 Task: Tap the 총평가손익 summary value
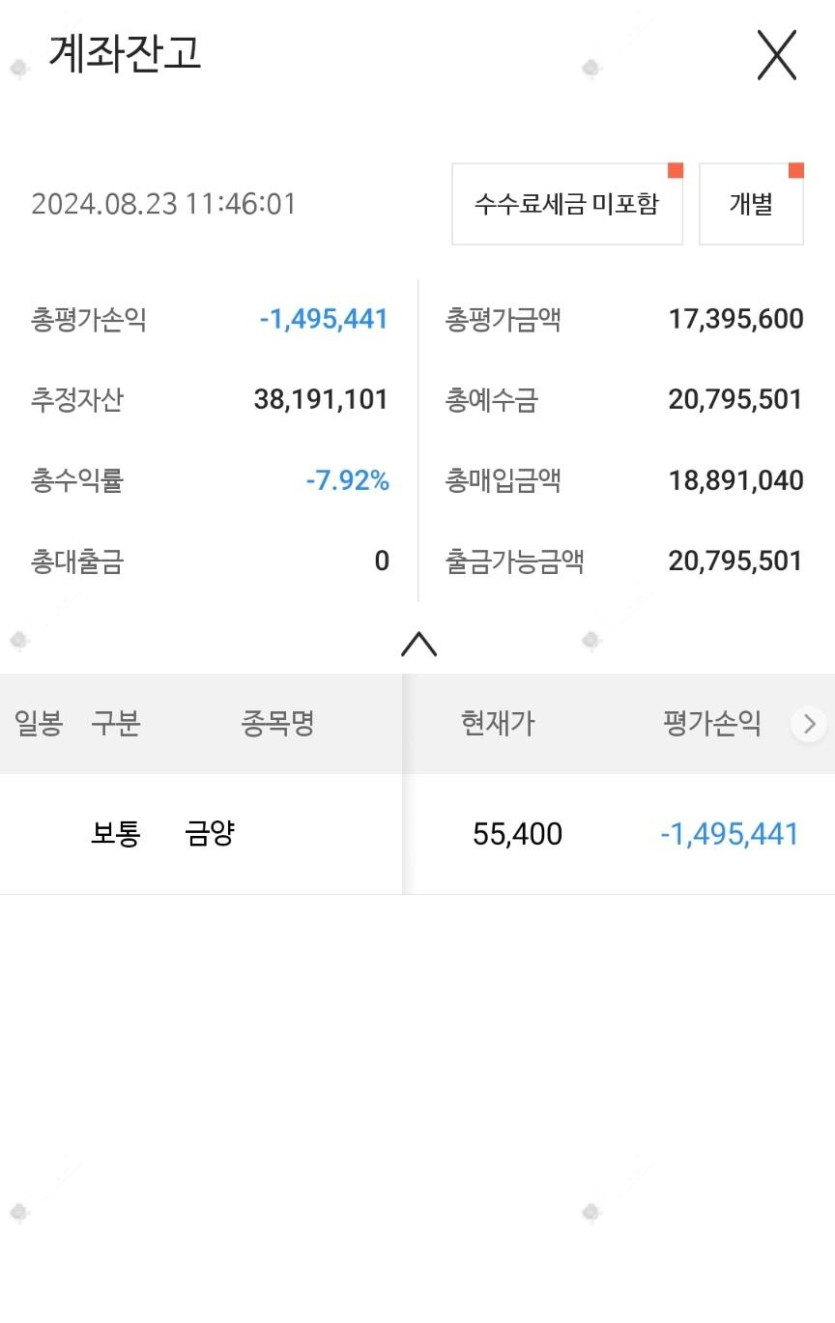tap(323, 320)
